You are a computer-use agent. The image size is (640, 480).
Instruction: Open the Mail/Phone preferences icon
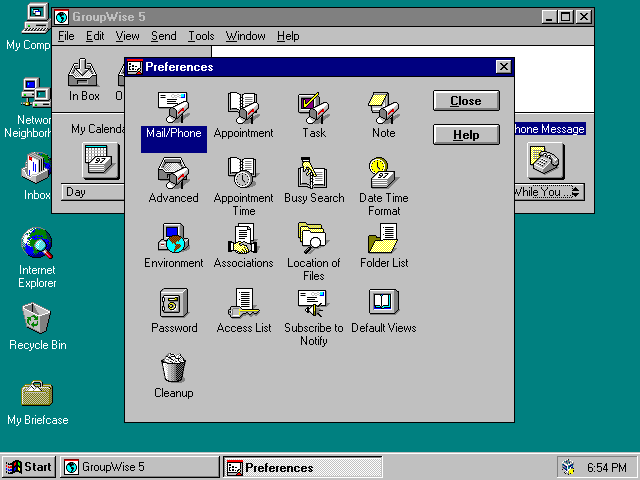pos(173,108)
